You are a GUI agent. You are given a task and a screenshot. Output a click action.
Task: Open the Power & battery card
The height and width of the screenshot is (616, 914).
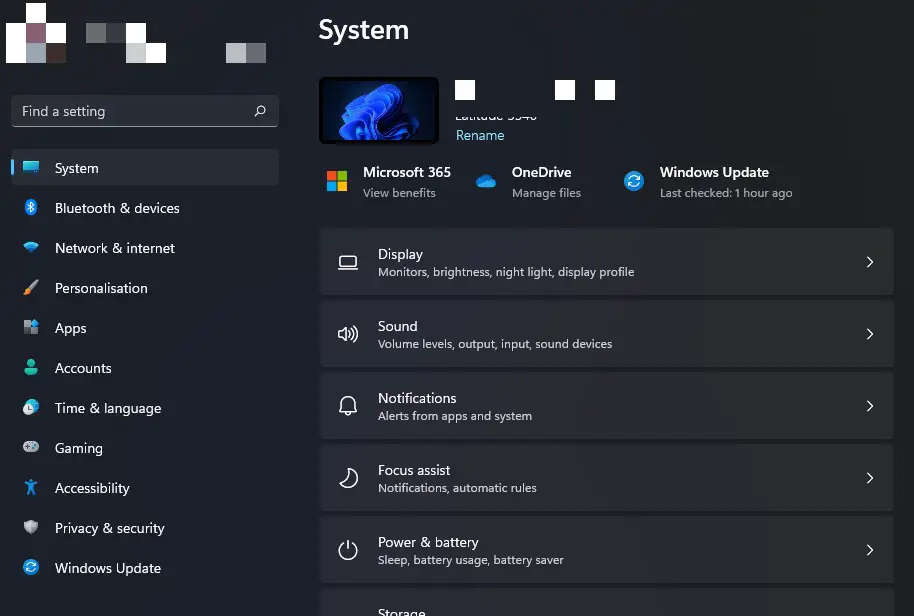click(606, 550)
